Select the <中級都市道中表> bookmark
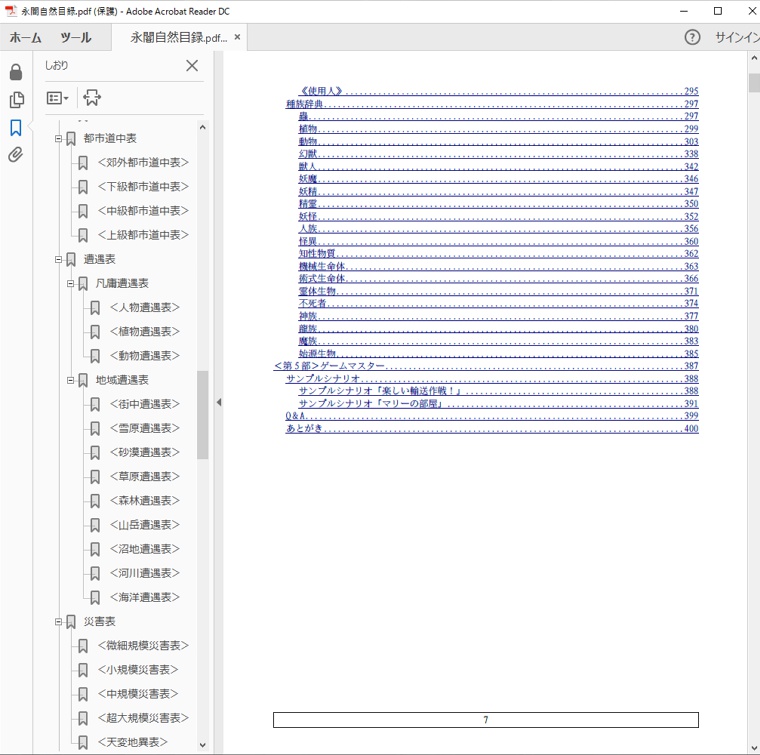 pyautogui.click(x=143, y=211)
